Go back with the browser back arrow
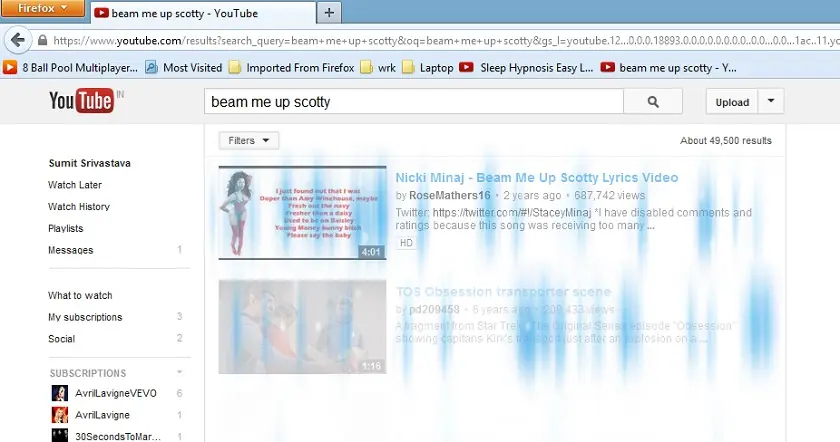Image resolution: width=840 pixels, height=442 pixels. [x=18, y=40]
